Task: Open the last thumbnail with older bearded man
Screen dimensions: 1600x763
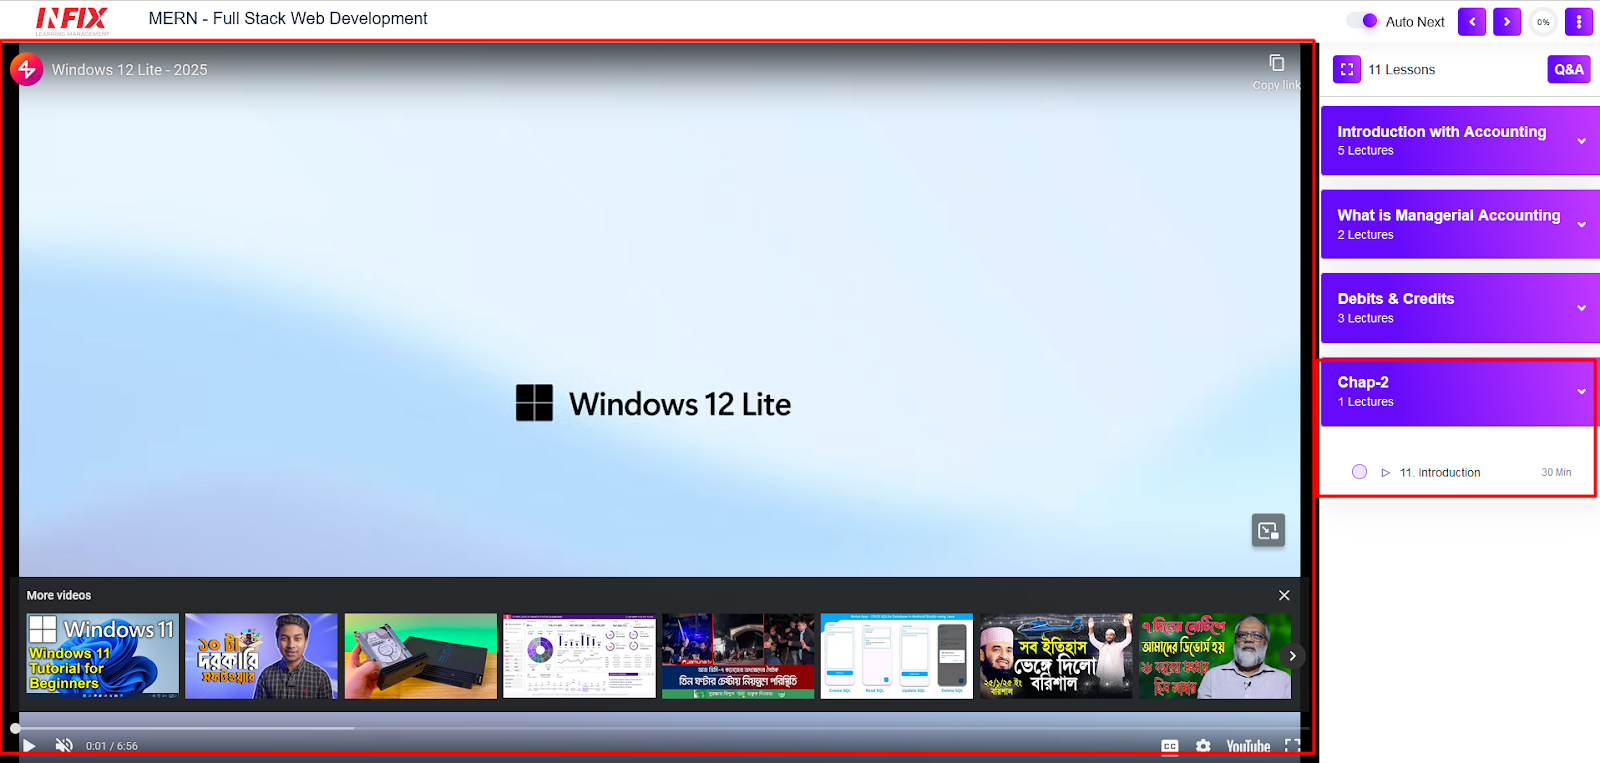Action: (1215, 656)
